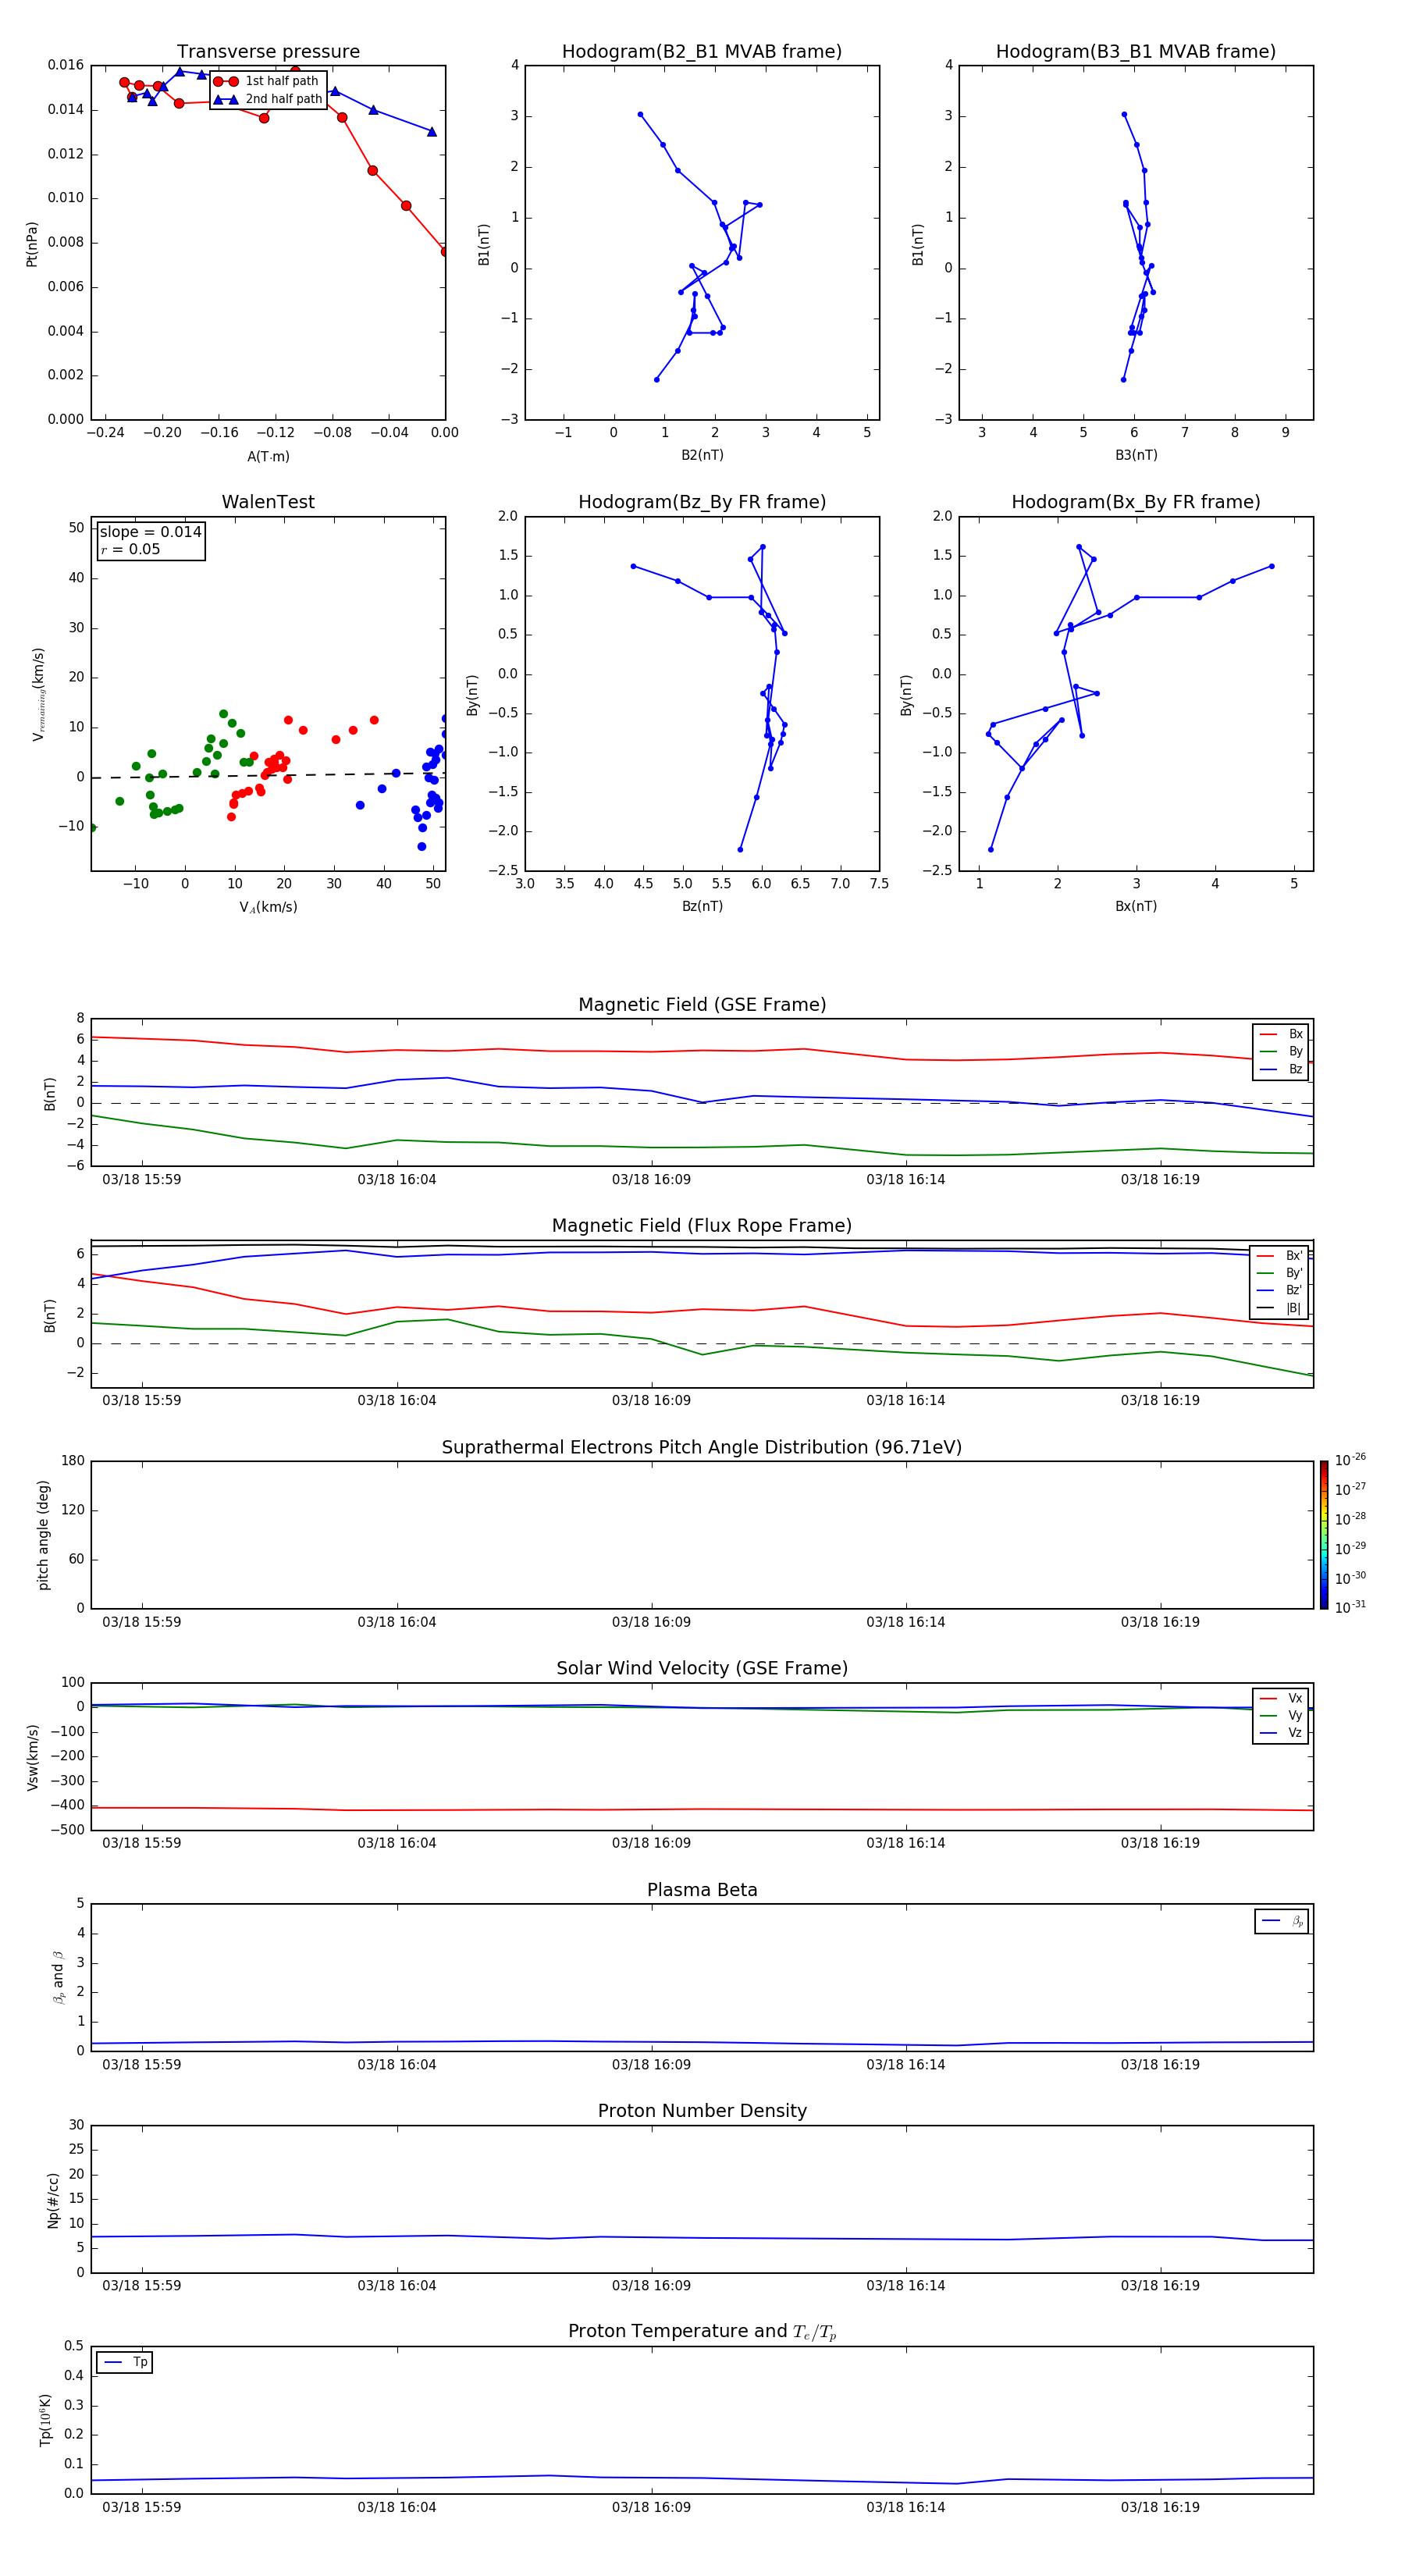The height and width of the screenshot is (2576, 1405).
Task: Click the B2(nT) axis label
Action: click(x=702, y=456)
